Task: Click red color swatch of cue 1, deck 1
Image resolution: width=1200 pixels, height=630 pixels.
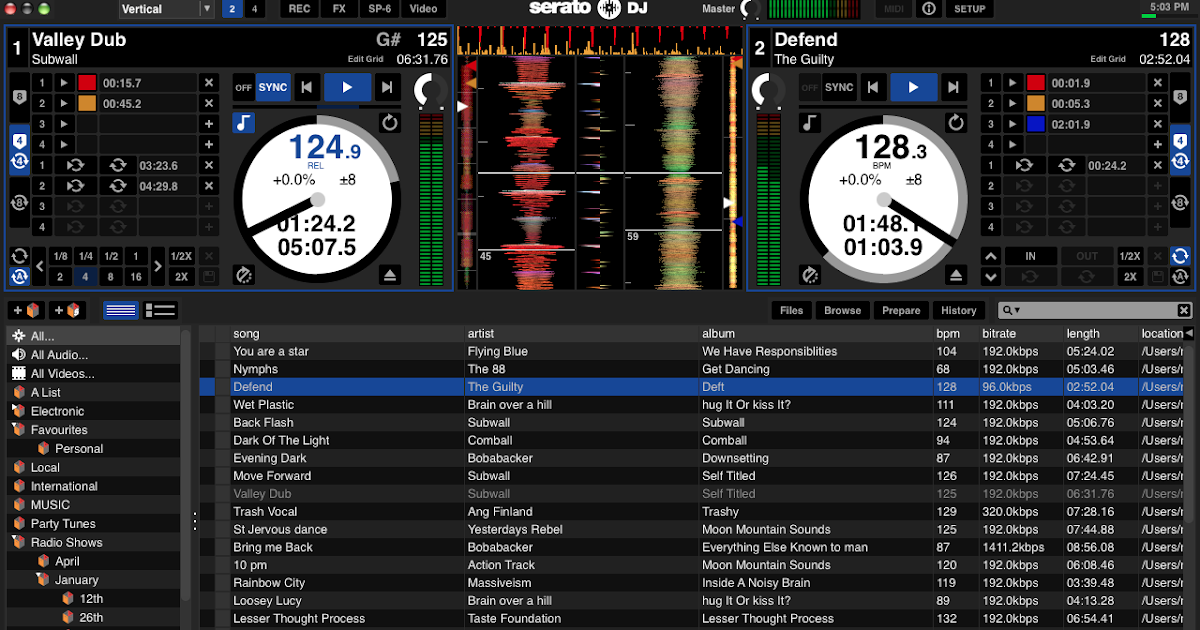Action: 87,83
